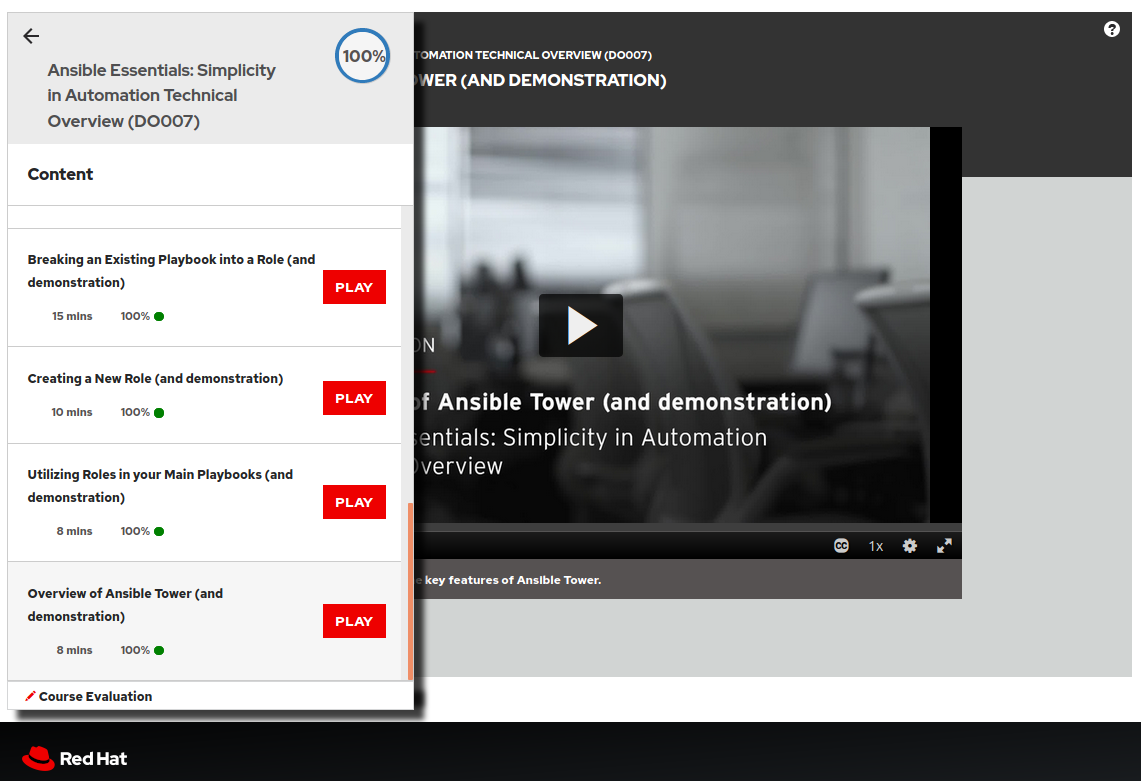1141x781 pixels.
Task: Open the Course Evaluation link
Action: point(95,697)
